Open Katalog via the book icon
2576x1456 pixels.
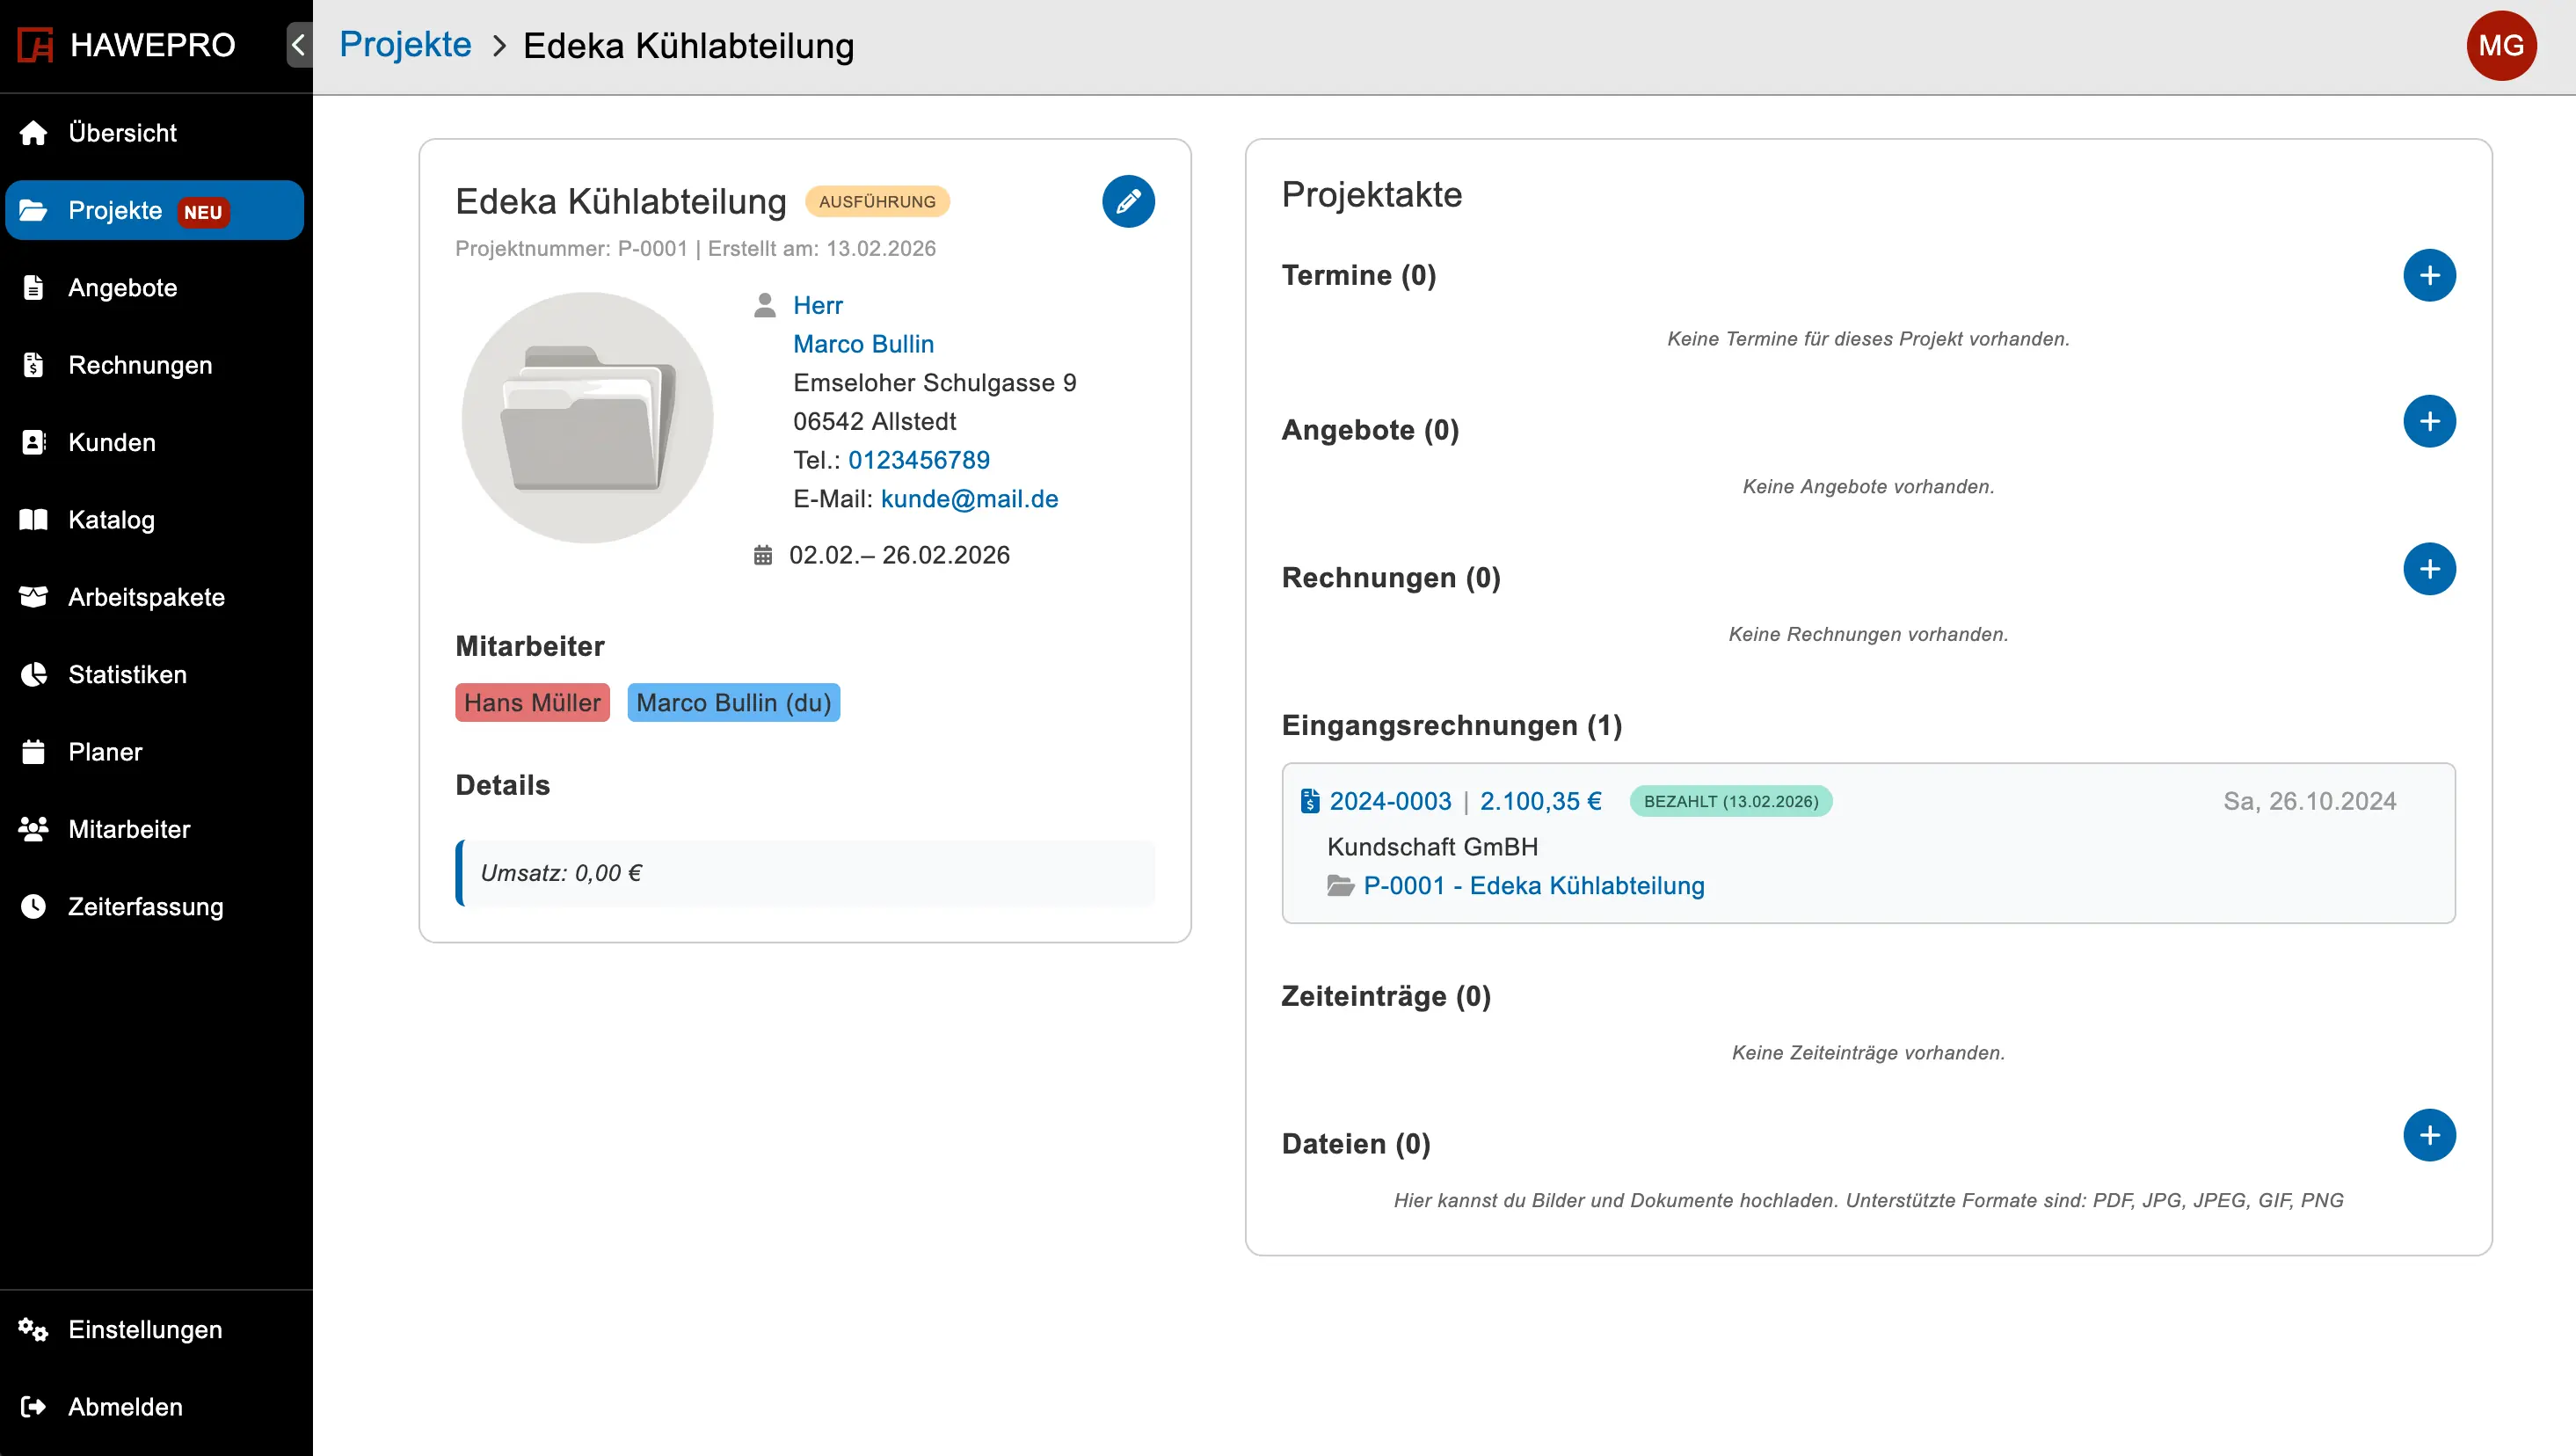(x=33, y=519)
